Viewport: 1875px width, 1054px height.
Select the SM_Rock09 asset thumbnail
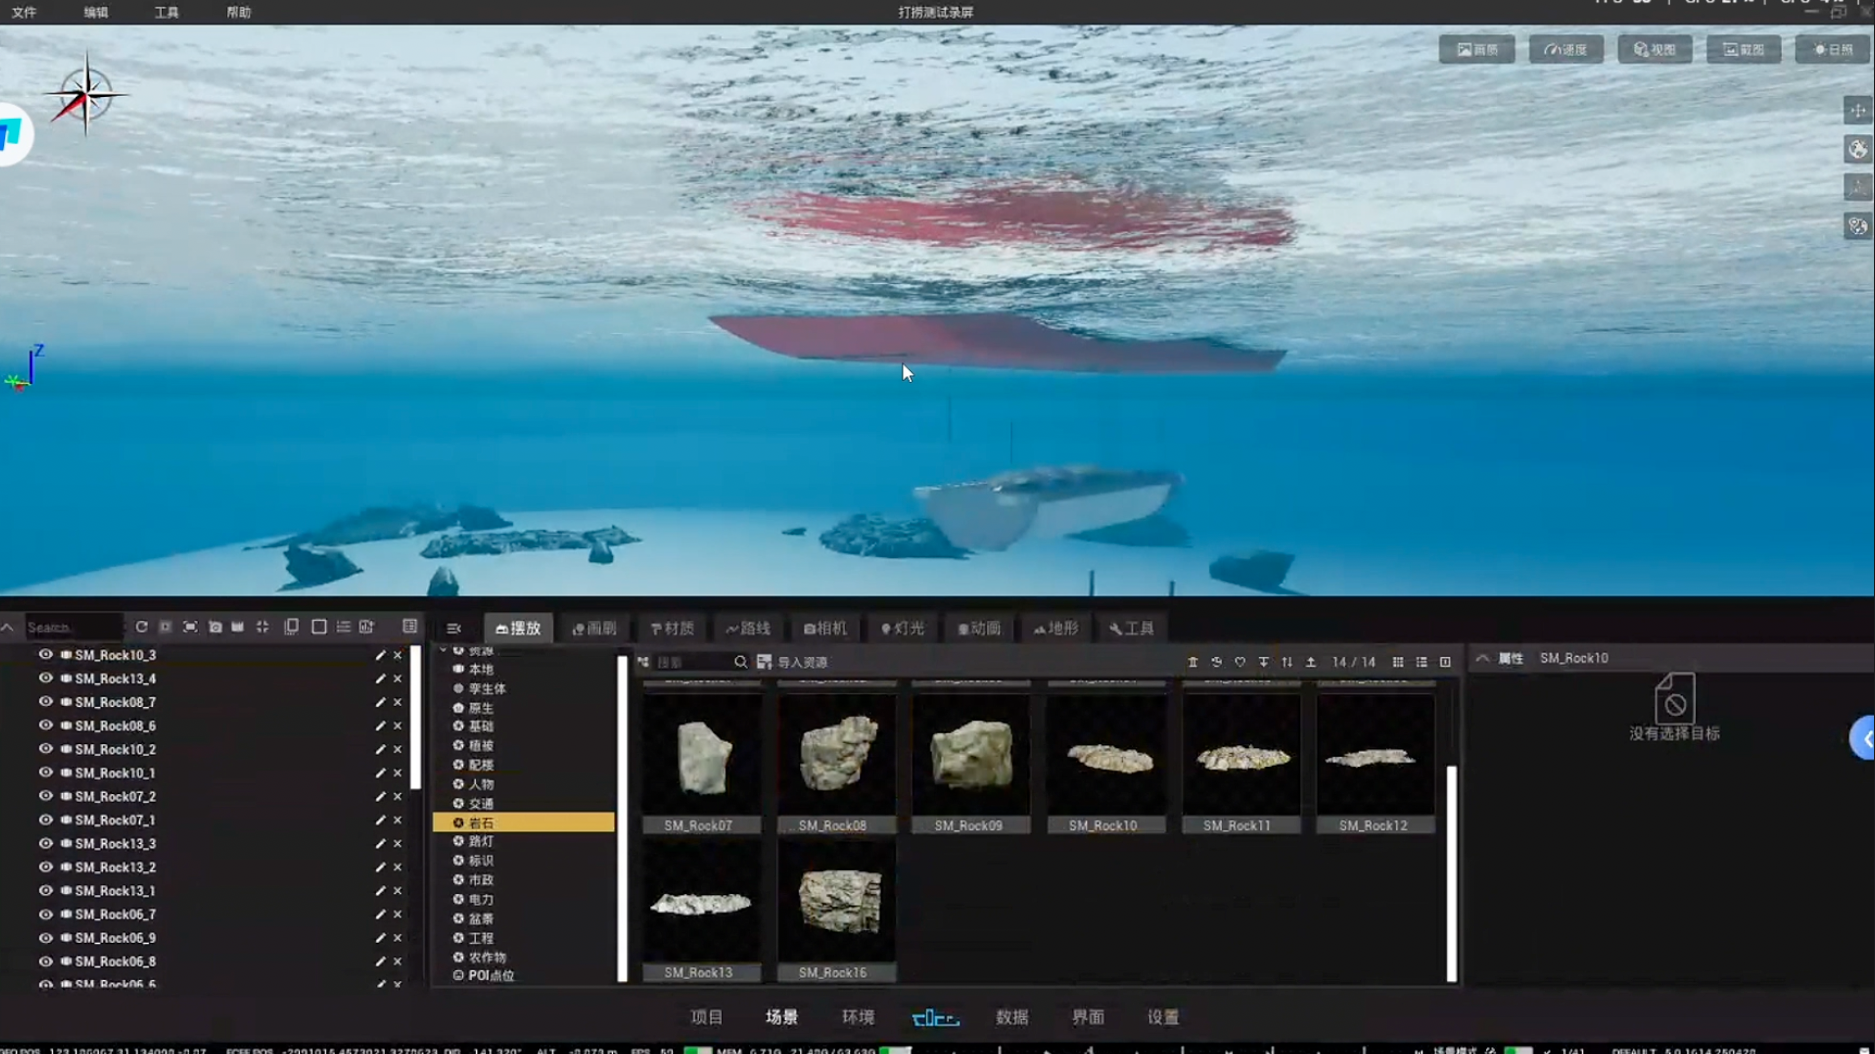click(x=970, y=763)
